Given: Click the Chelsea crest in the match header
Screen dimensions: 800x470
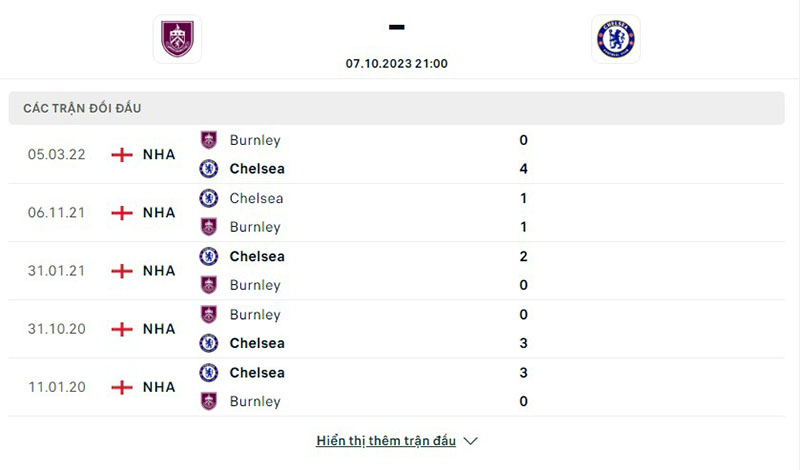Looking at the screenshot, I should coord(615,39).
